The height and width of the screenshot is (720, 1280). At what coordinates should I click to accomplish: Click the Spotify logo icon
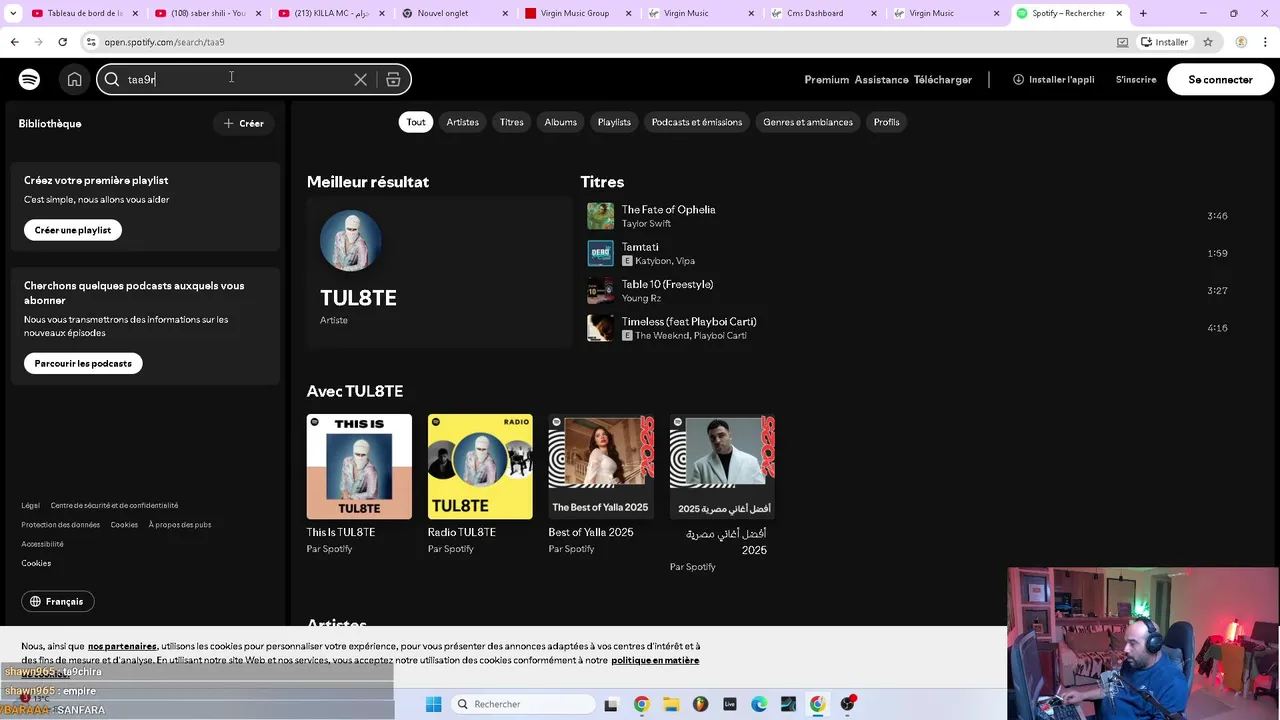click(x=29, y=80)
